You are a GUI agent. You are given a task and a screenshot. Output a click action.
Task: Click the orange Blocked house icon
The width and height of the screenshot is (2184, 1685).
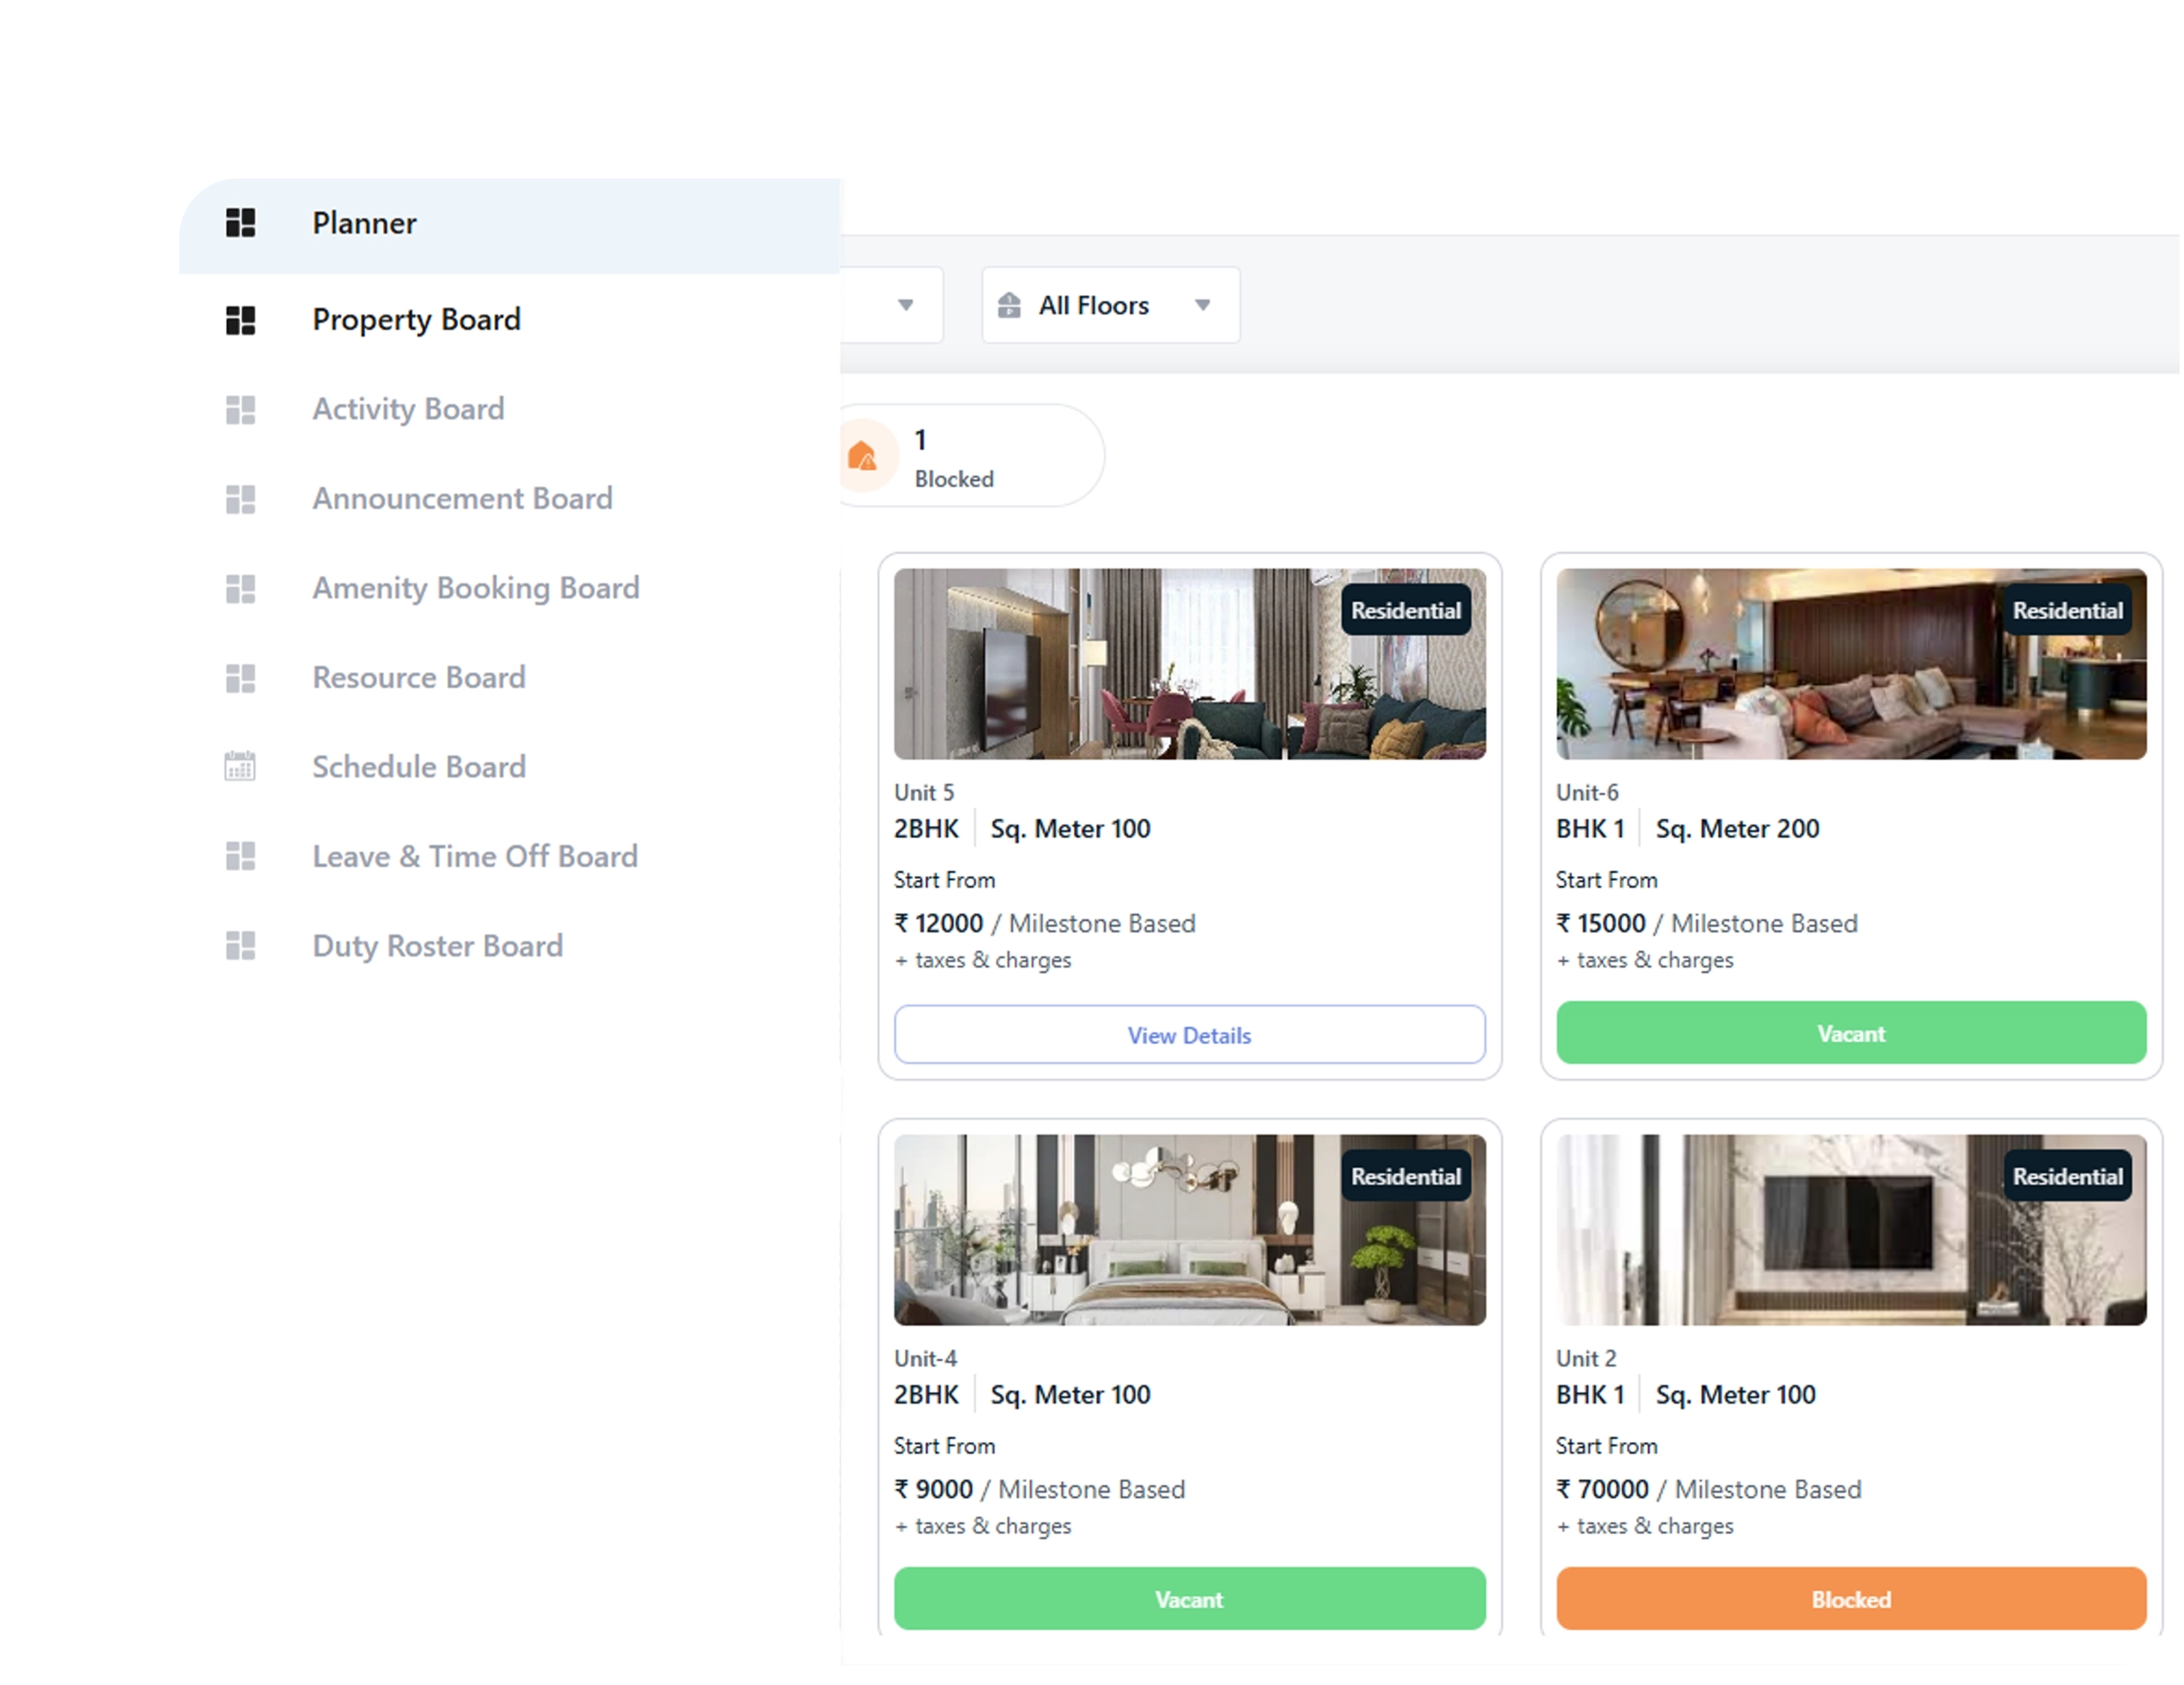[x=864, y=456]
